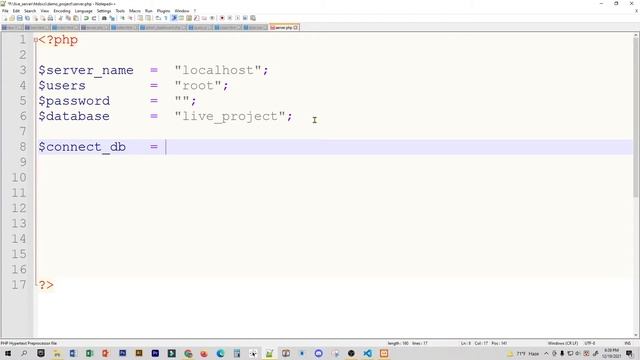
Task: Click the Stop Recording macro icon
Action: click(x=229, y=18)
